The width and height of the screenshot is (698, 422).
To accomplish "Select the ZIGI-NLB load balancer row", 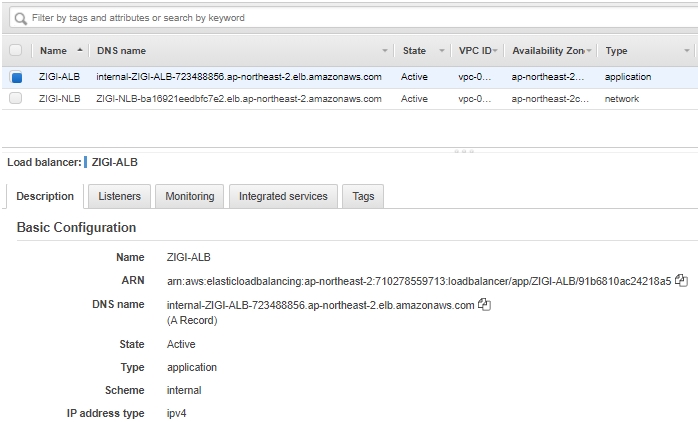I will click(350, 98).
